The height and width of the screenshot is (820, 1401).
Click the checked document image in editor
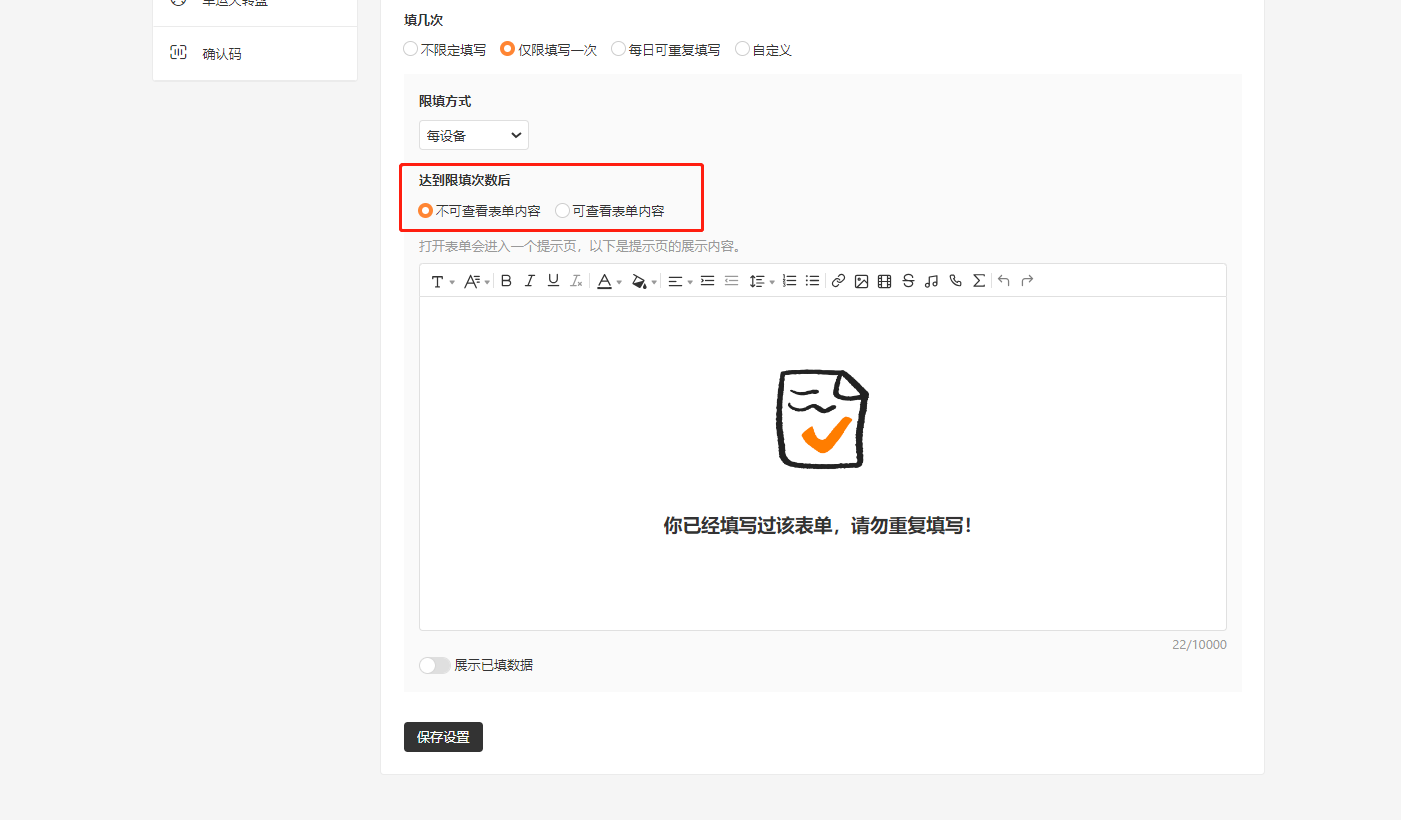coord(823,418)
